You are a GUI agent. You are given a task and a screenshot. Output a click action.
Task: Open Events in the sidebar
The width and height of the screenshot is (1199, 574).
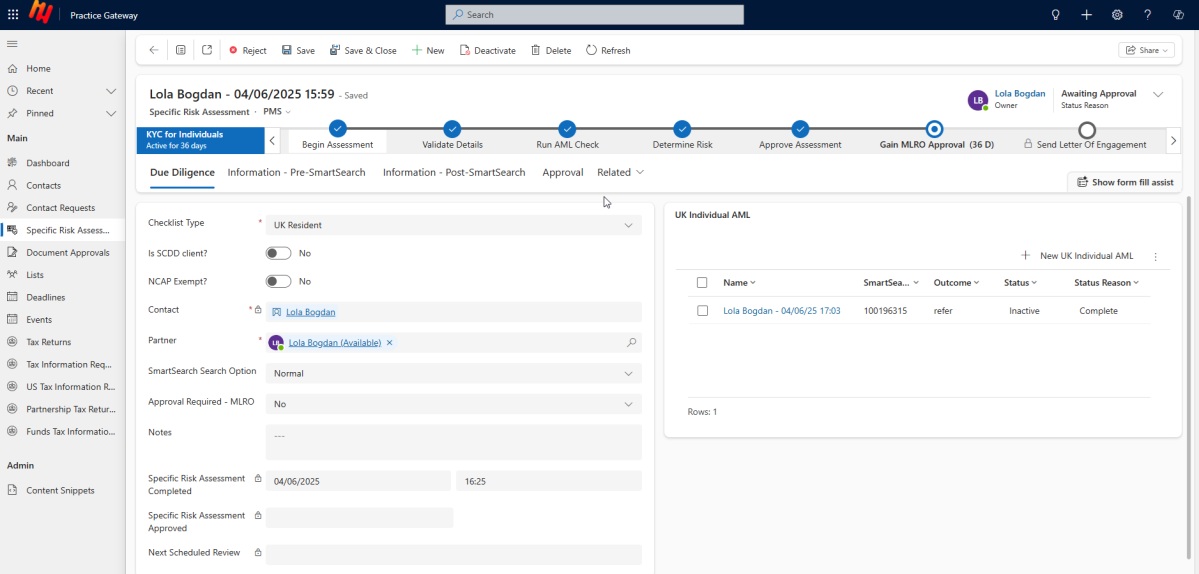39,319
